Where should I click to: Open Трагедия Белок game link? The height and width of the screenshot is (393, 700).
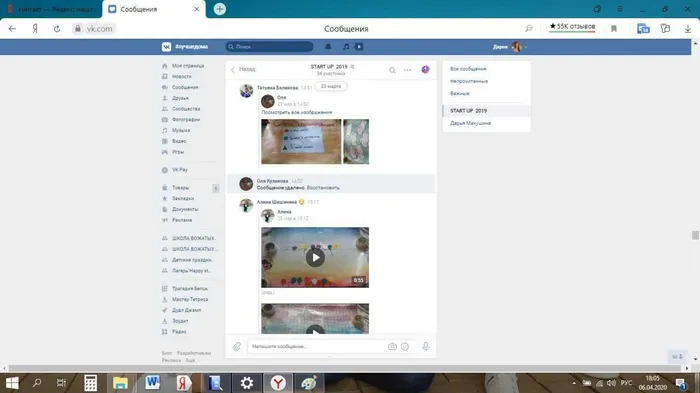coord(190,288)
